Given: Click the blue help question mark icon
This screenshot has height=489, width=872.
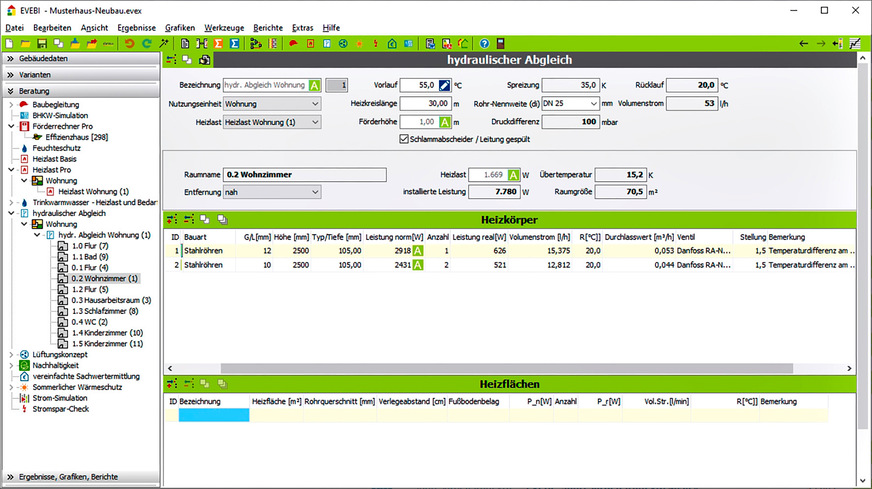Looking at the screenshot, I should (484, 44).
